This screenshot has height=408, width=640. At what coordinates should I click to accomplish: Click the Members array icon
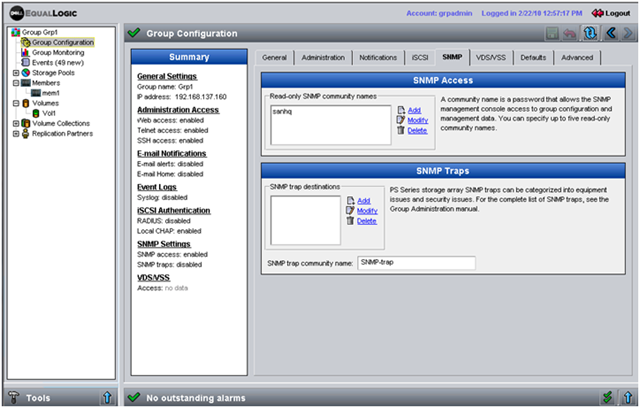25,83
